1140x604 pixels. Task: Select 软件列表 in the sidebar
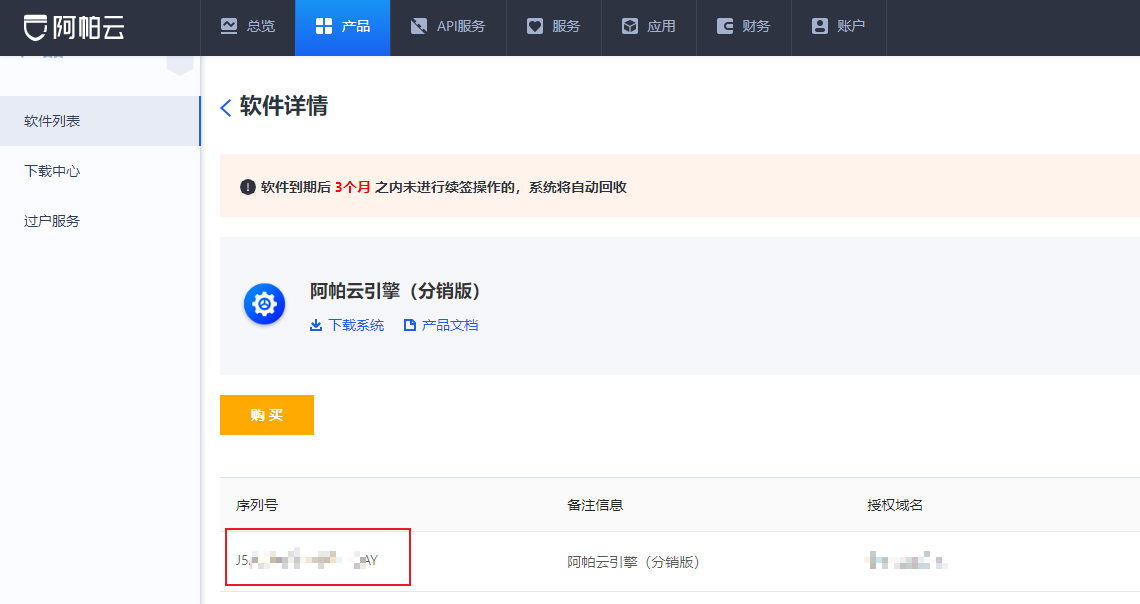coord(100,121)
